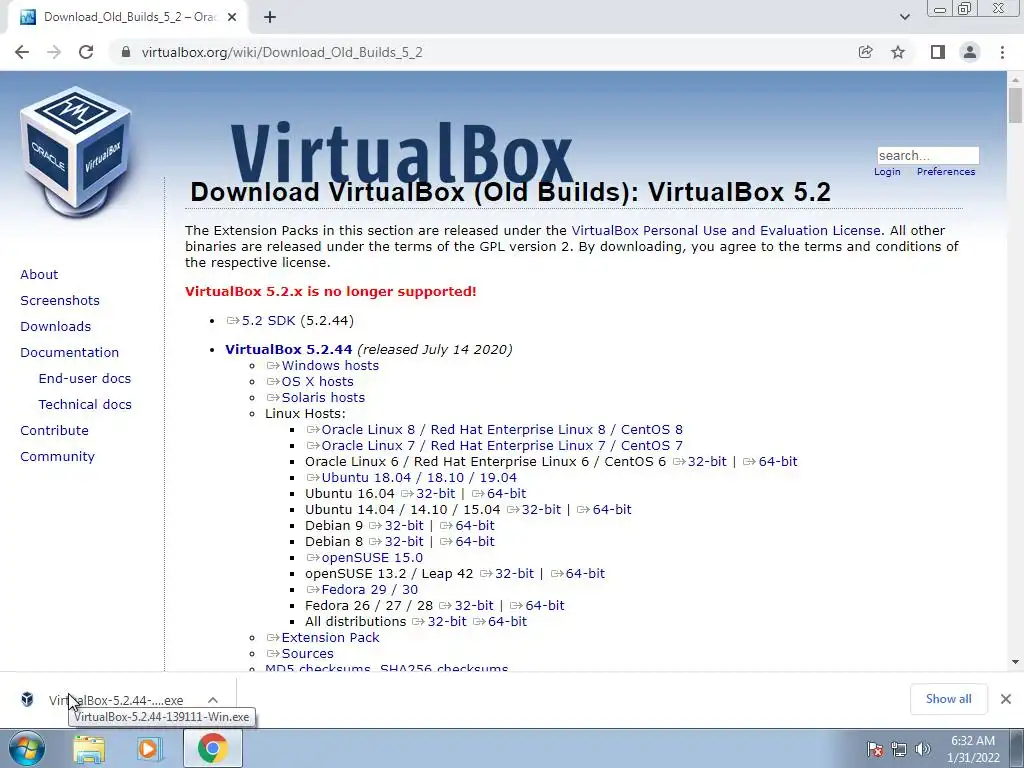Viewport: 1024px width, 768px height.
Task: Open Windows Media Player taskbar icon
Action: tap(150, 749)
